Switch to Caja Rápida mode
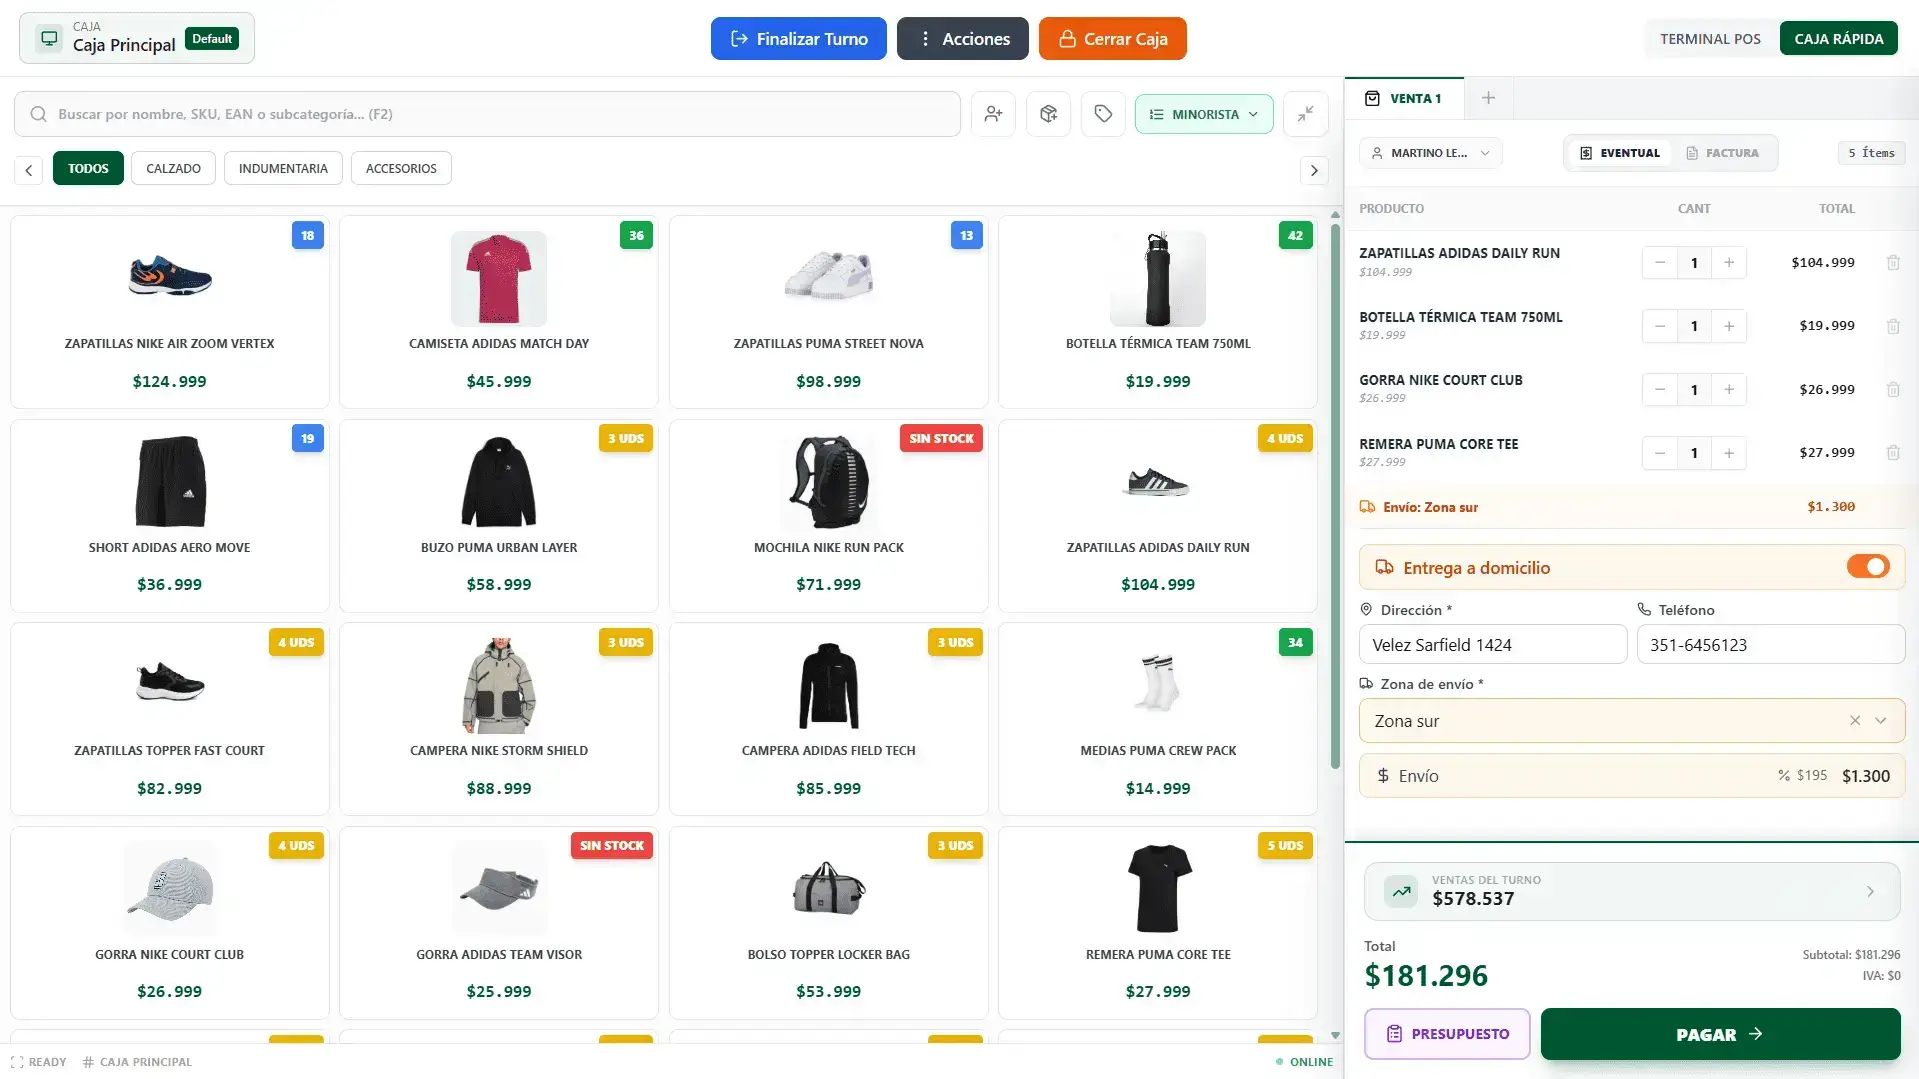The height and width of the screenshot is (1079, 1919). coord(1839,39)
